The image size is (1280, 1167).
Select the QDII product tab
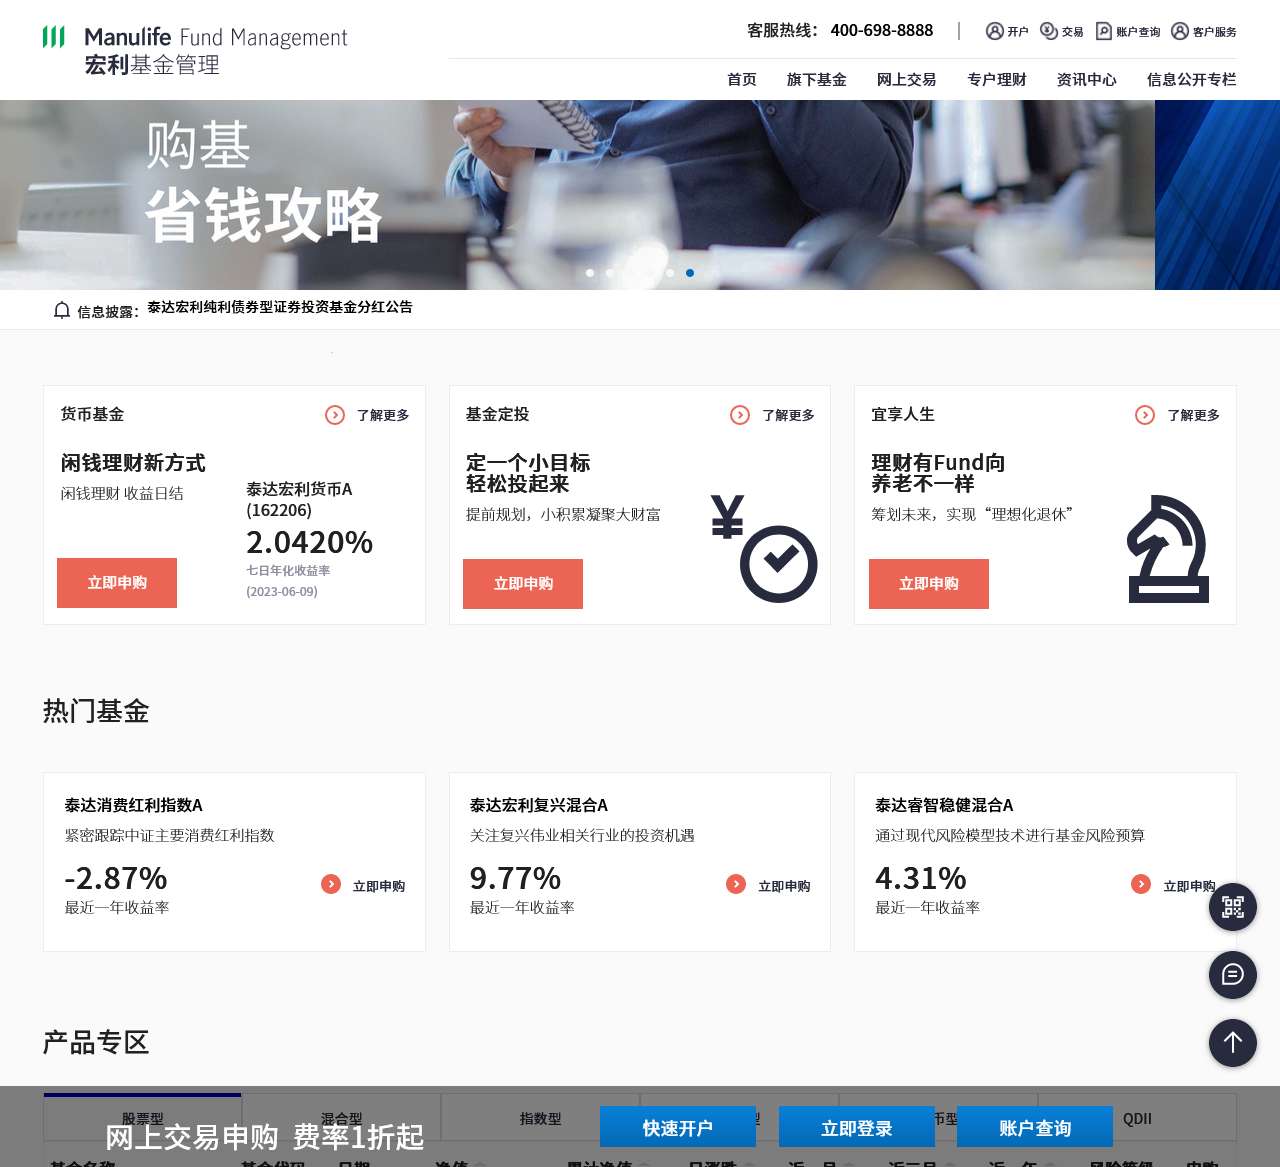[x=1137, y=1118]
